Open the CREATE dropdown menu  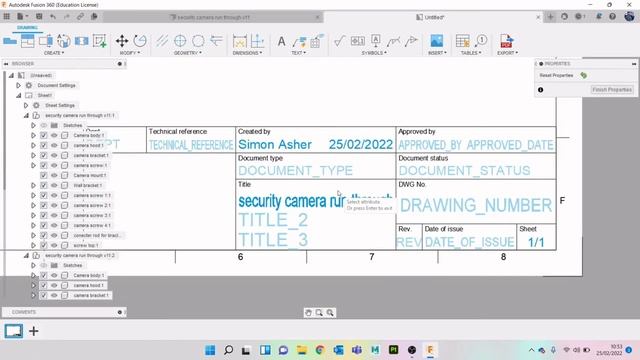(54, 53)
